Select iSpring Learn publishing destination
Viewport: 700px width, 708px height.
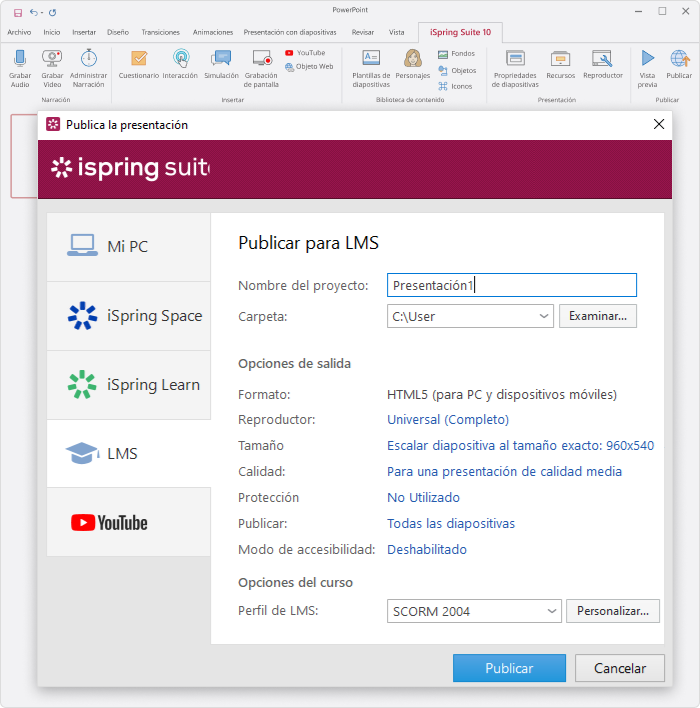point(129,385)
